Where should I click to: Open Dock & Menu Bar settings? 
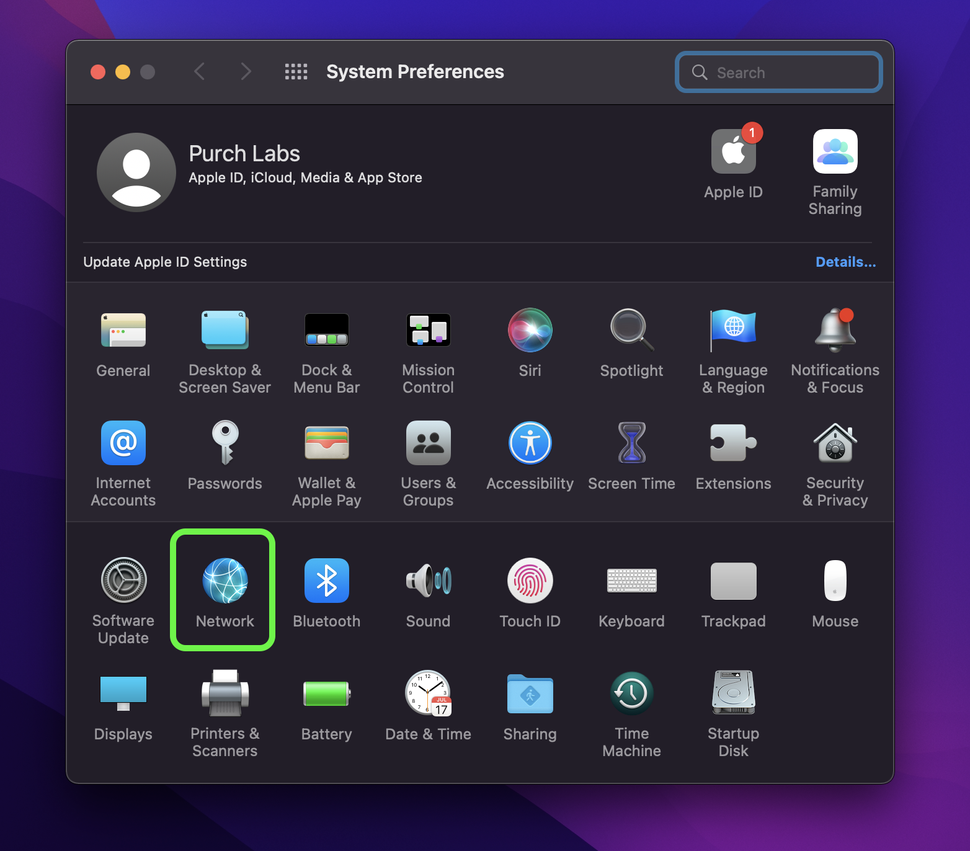click(x=327, y=353)
